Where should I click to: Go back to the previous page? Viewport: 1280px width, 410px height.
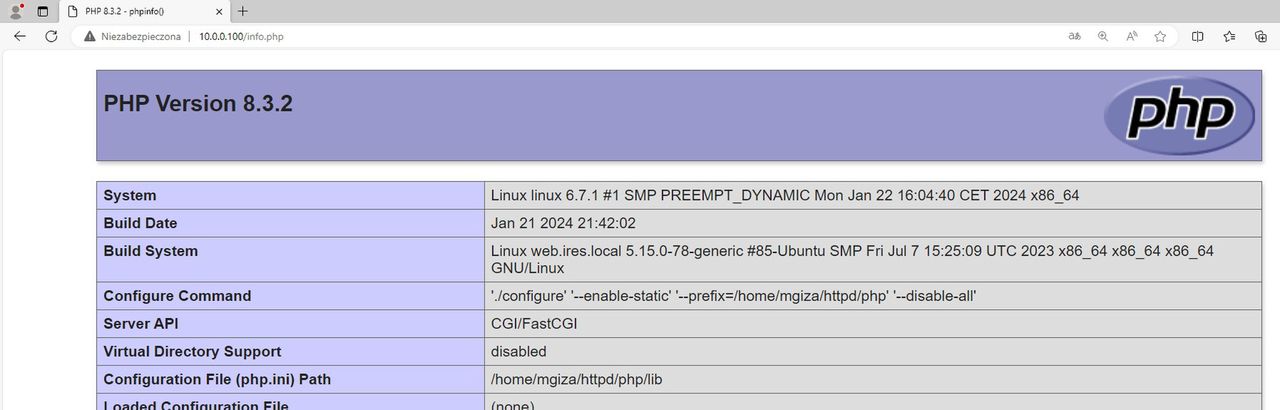(20, 36)
